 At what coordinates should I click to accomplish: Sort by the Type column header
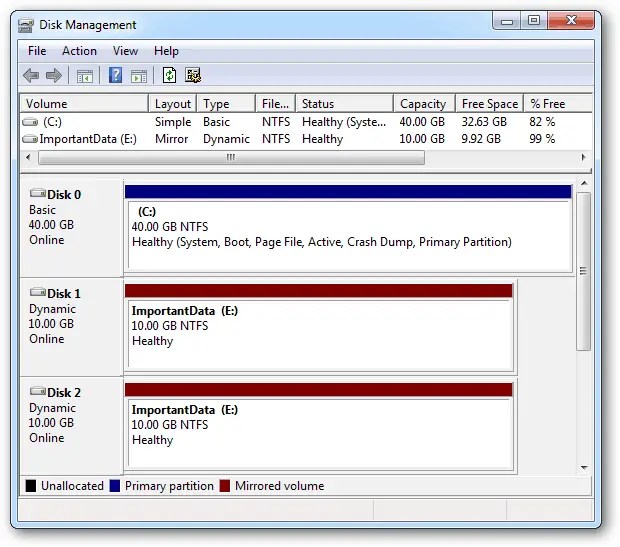click(226, 104)
